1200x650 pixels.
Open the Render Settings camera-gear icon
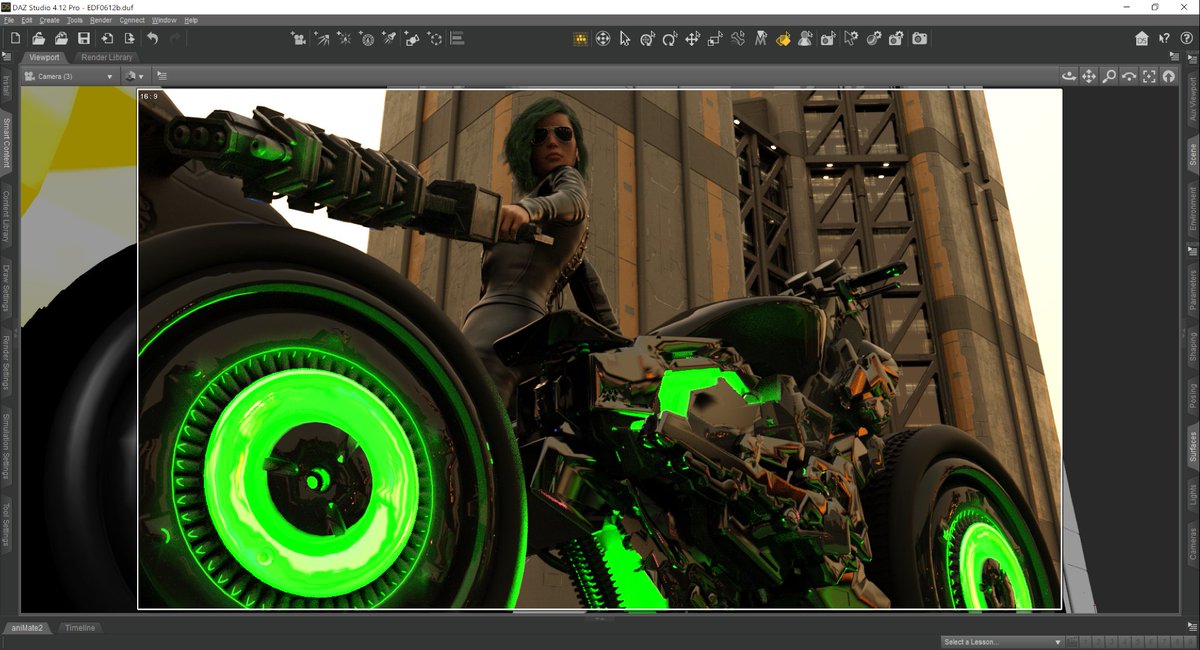pyautogui.click(x=896, y=38)
